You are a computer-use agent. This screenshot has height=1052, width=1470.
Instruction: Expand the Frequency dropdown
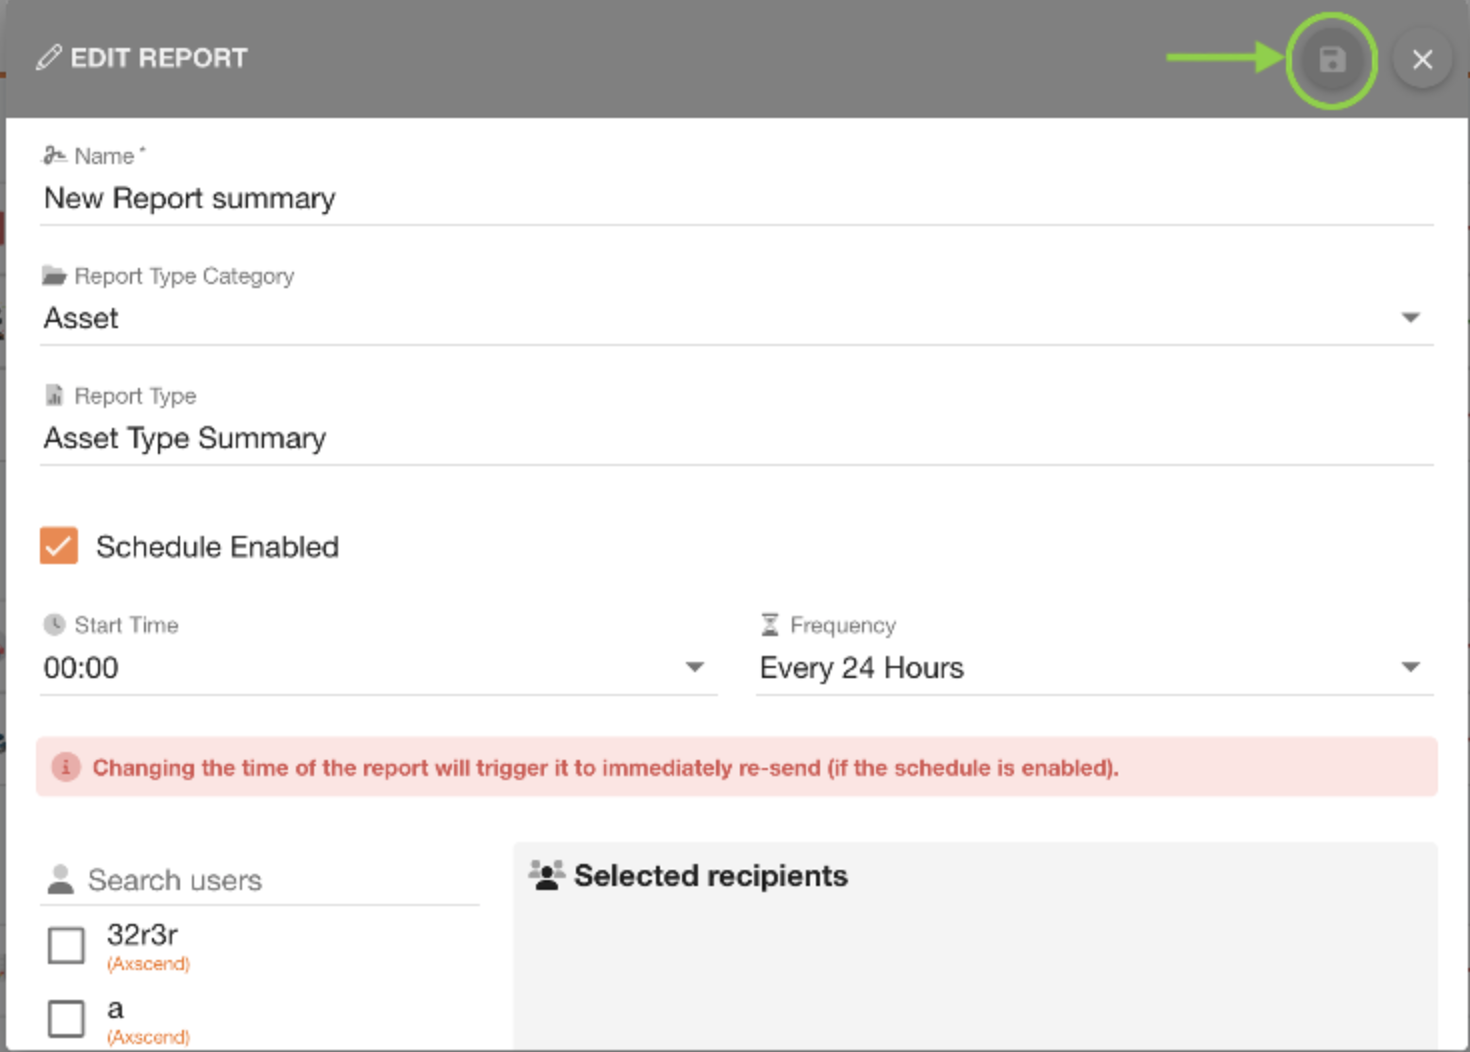click(x=1410, y=666)
